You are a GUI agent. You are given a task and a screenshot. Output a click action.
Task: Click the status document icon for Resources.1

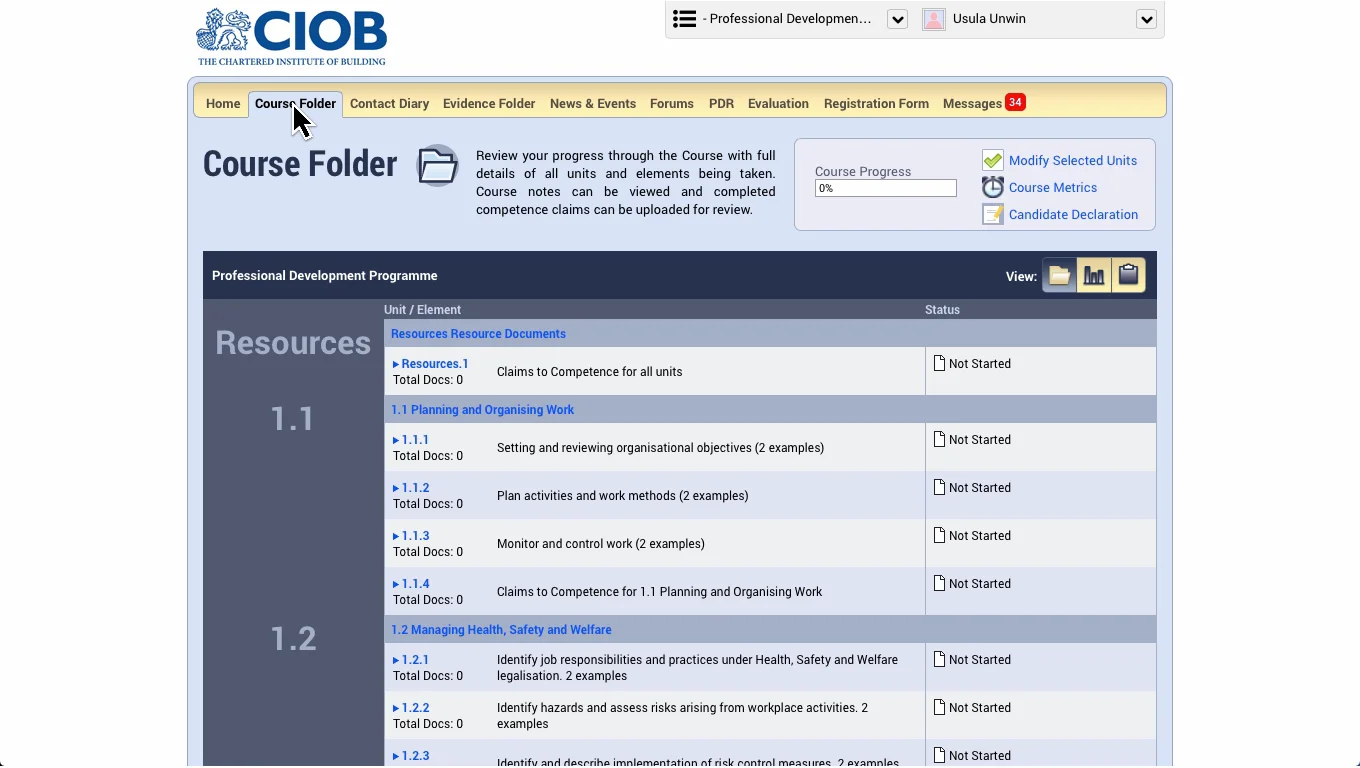pyautogui.click(x=939, y=364)
